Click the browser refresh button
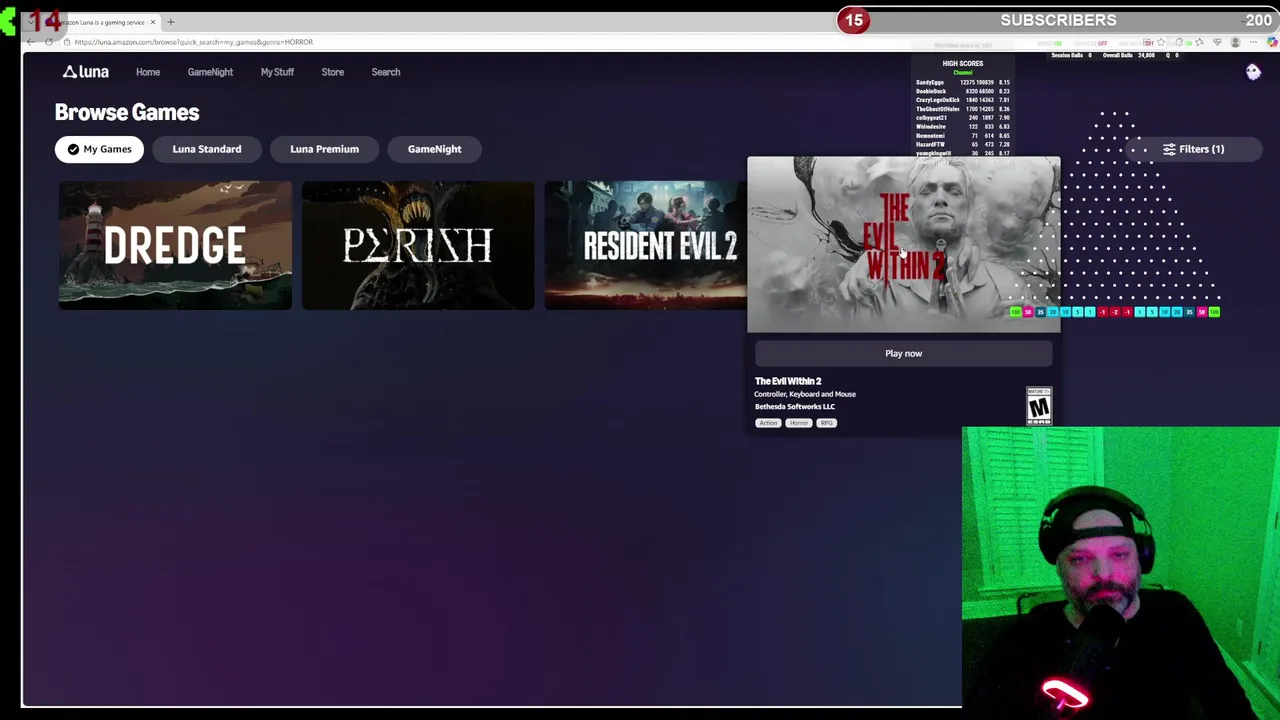The width and height of the screenshot is (1280, 720). pos(49,42)
